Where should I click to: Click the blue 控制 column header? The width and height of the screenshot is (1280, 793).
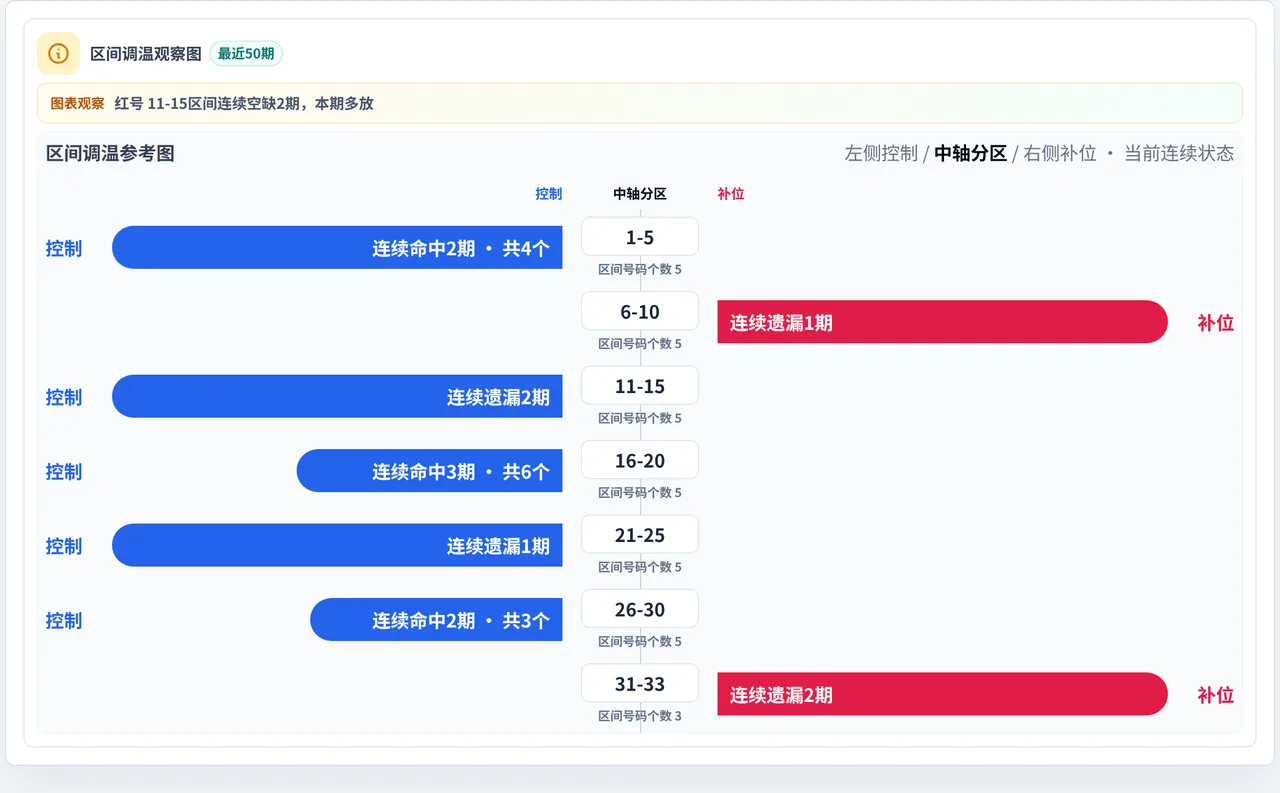coord(548,194)
